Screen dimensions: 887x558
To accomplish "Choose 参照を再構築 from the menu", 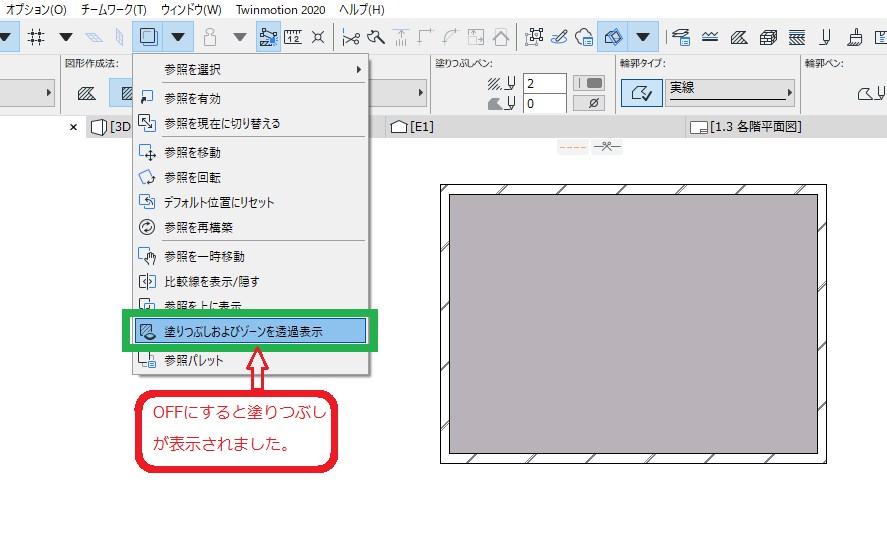I will tap(251, 228).
